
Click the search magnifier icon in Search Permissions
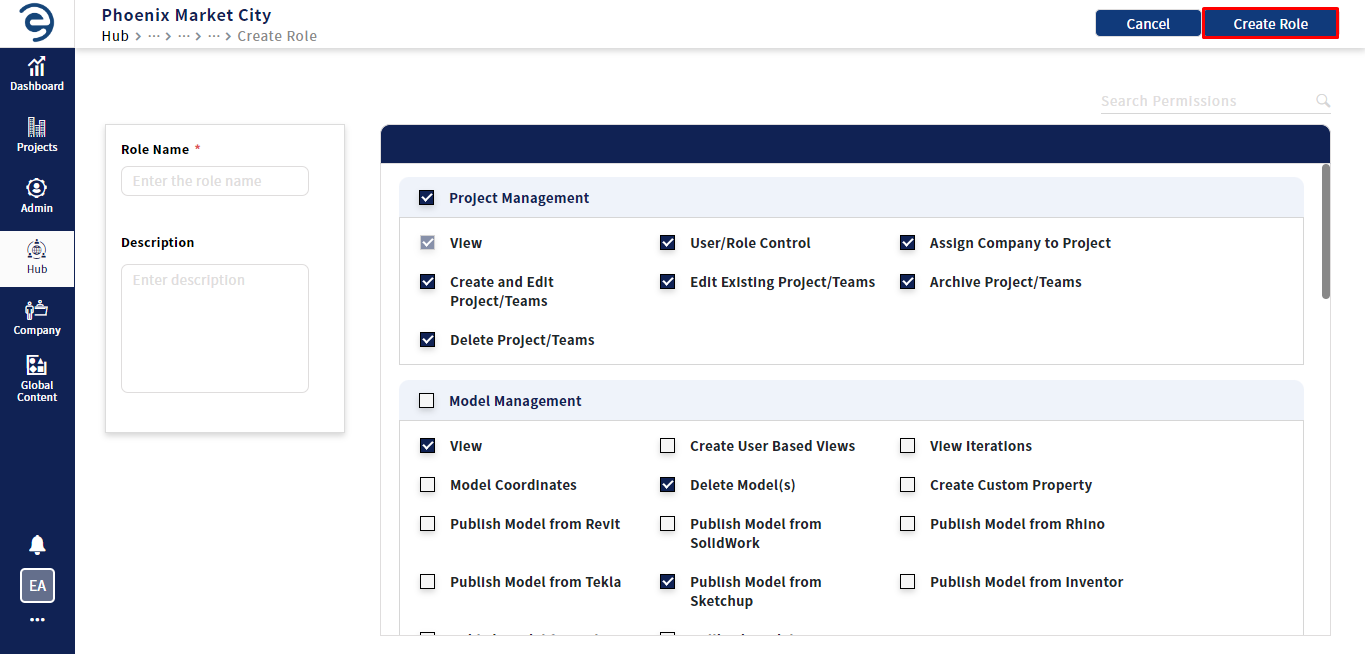[x=1323, y=101]
